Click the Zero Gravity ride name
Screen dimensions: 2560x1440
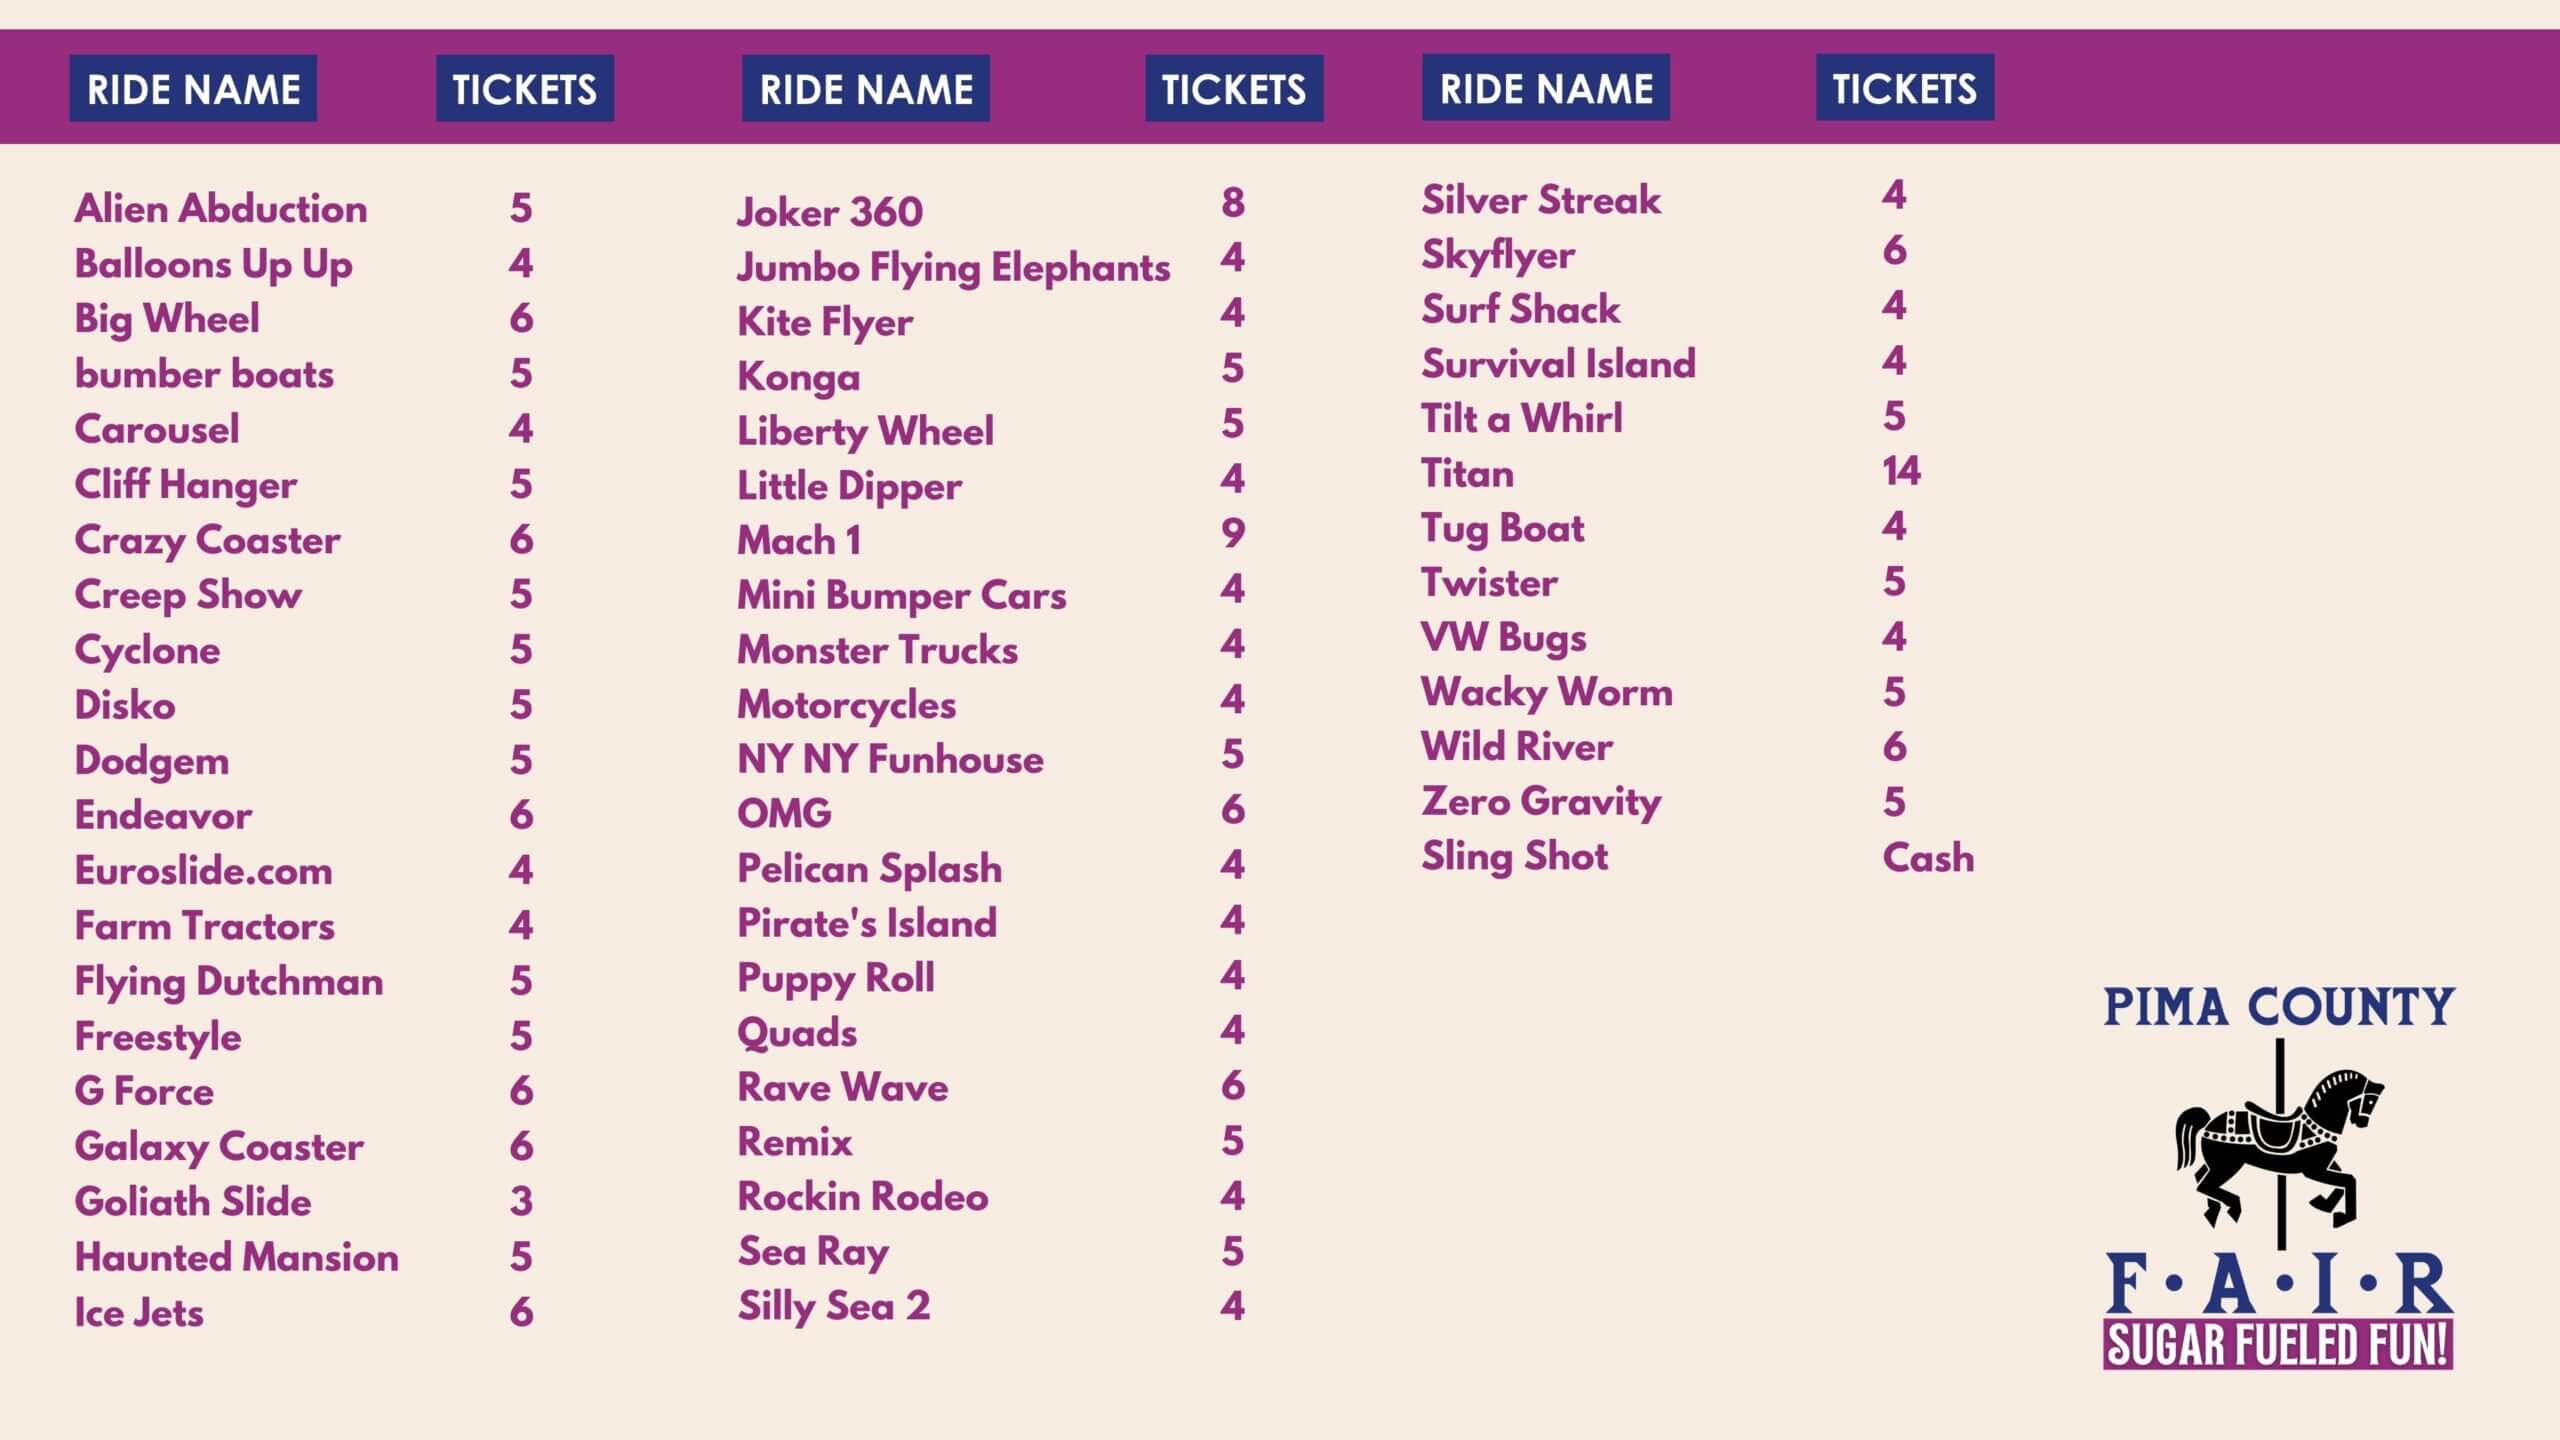pyautogui.click(x=1541, y=801)
